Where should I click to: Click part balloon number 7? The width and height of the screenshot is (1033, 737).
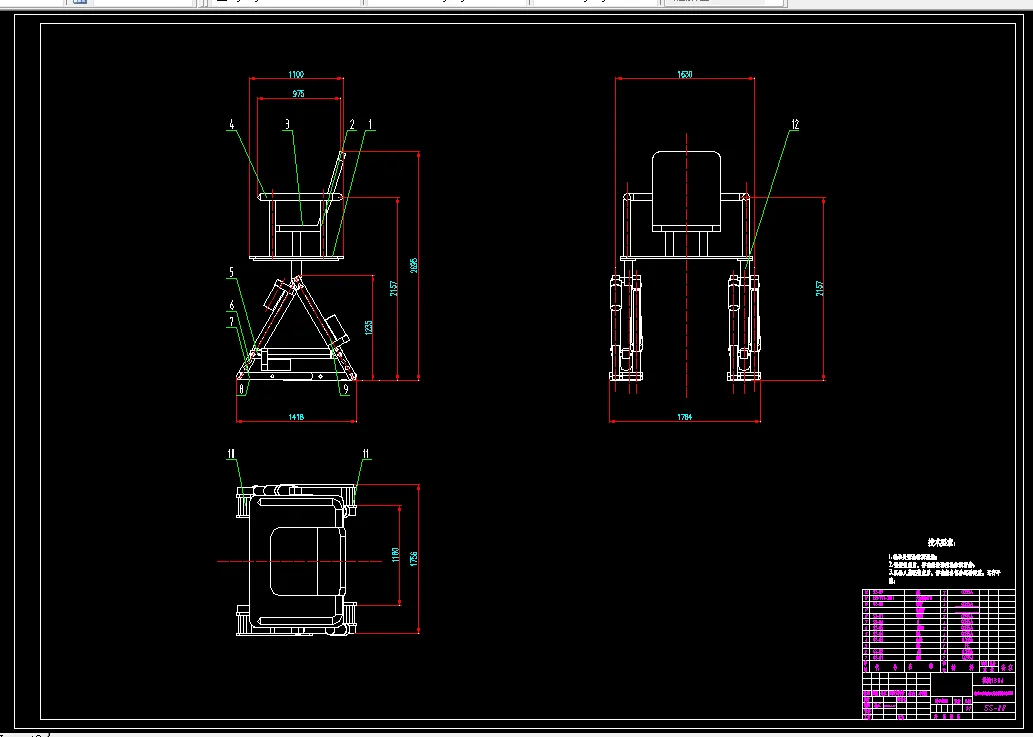click(x=231, y=322)
